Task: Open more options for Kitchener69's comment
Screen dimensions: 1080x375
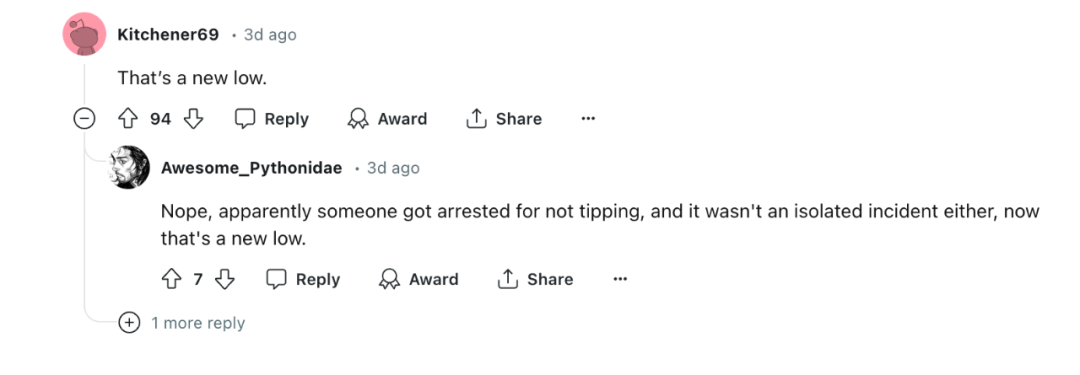Action: [x=588, y=119]
